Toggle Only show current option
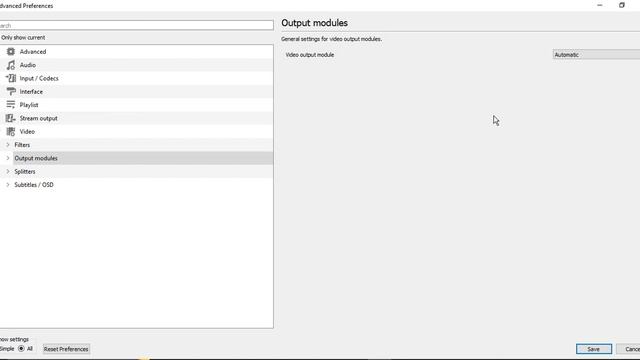Screen dimensions: 640x360 pyautogui.click(x=23, y=38)
